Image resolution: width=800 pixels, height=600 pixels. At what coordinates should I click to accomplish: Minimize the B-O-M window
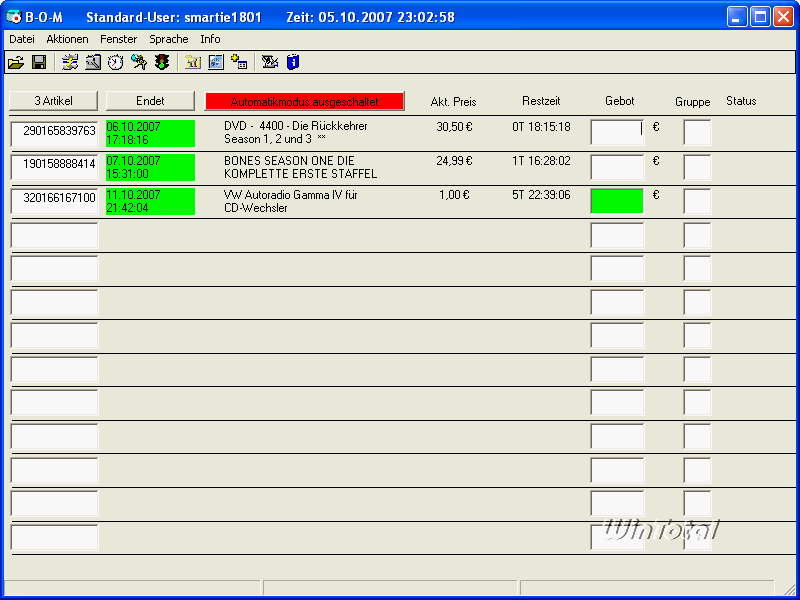pos(738,17)
